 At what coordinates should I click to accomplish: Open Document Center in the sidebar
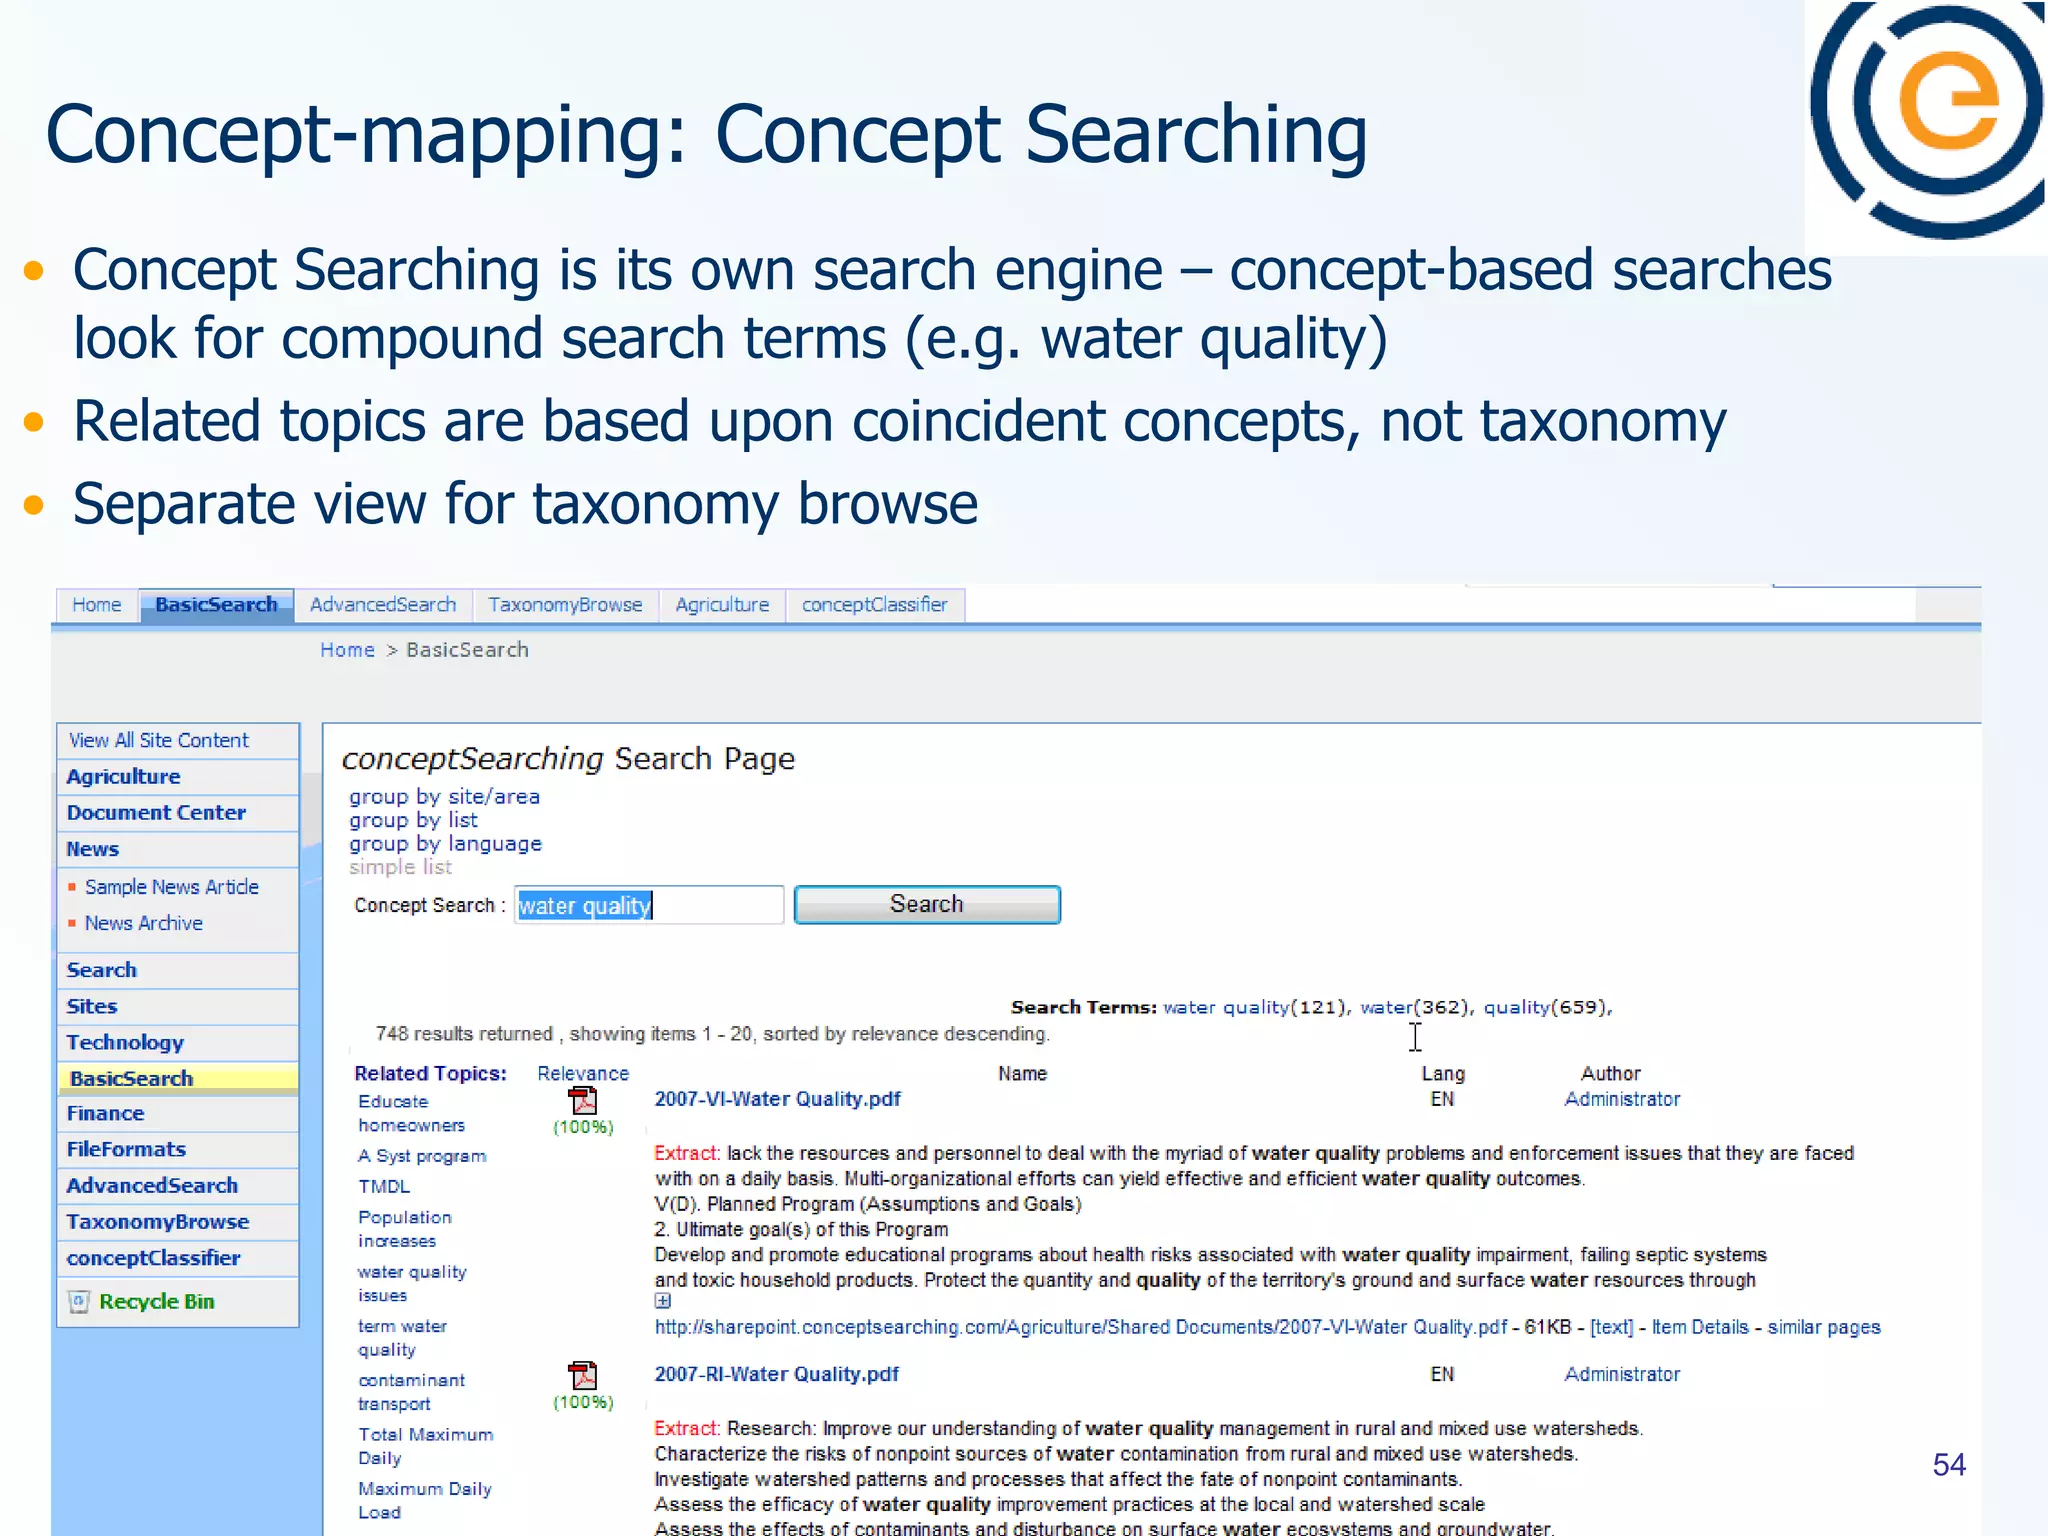tap(156, 813)
